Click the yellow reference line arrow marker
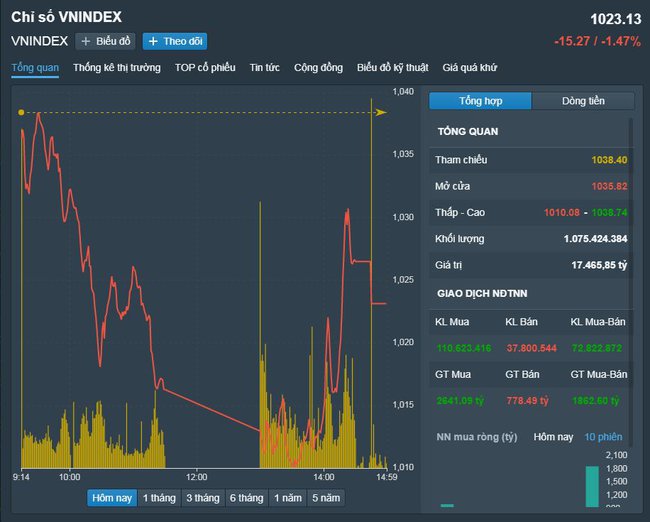The height and width of the screenshot is (522, 650). point(381,112)
